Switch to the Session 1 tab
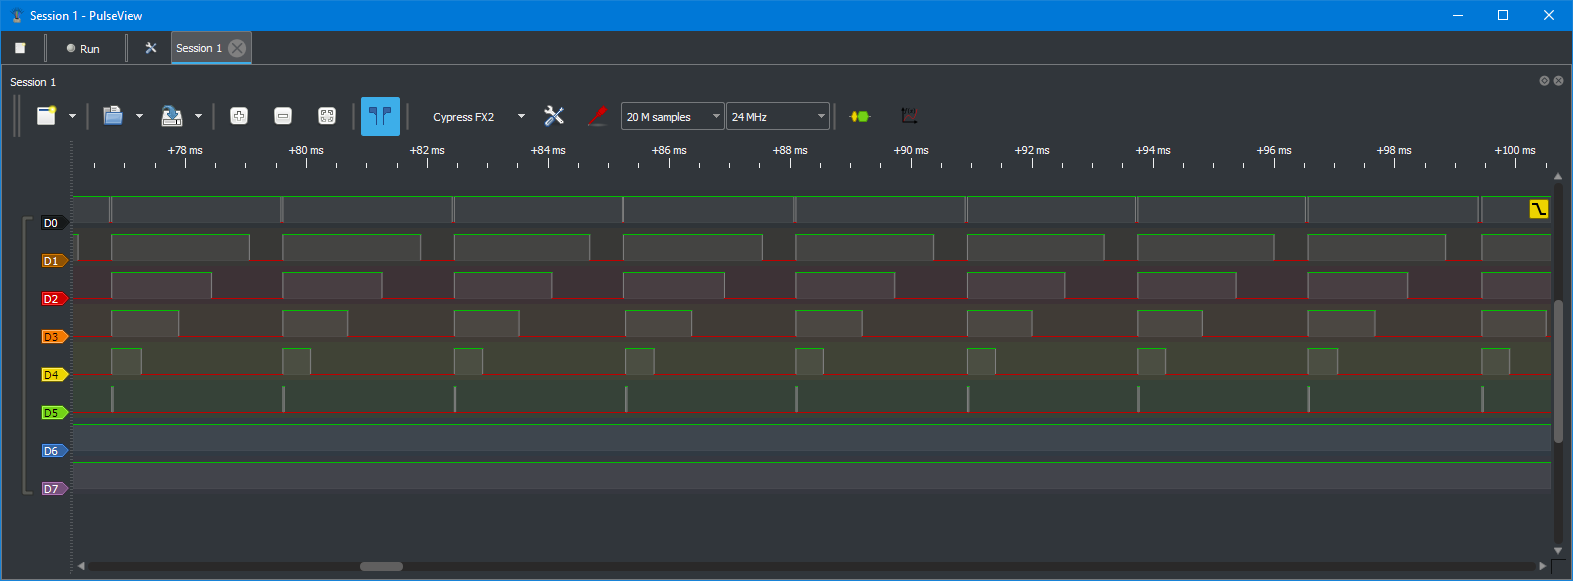Viewport: 1573px width, 581px height. point(199,48)
